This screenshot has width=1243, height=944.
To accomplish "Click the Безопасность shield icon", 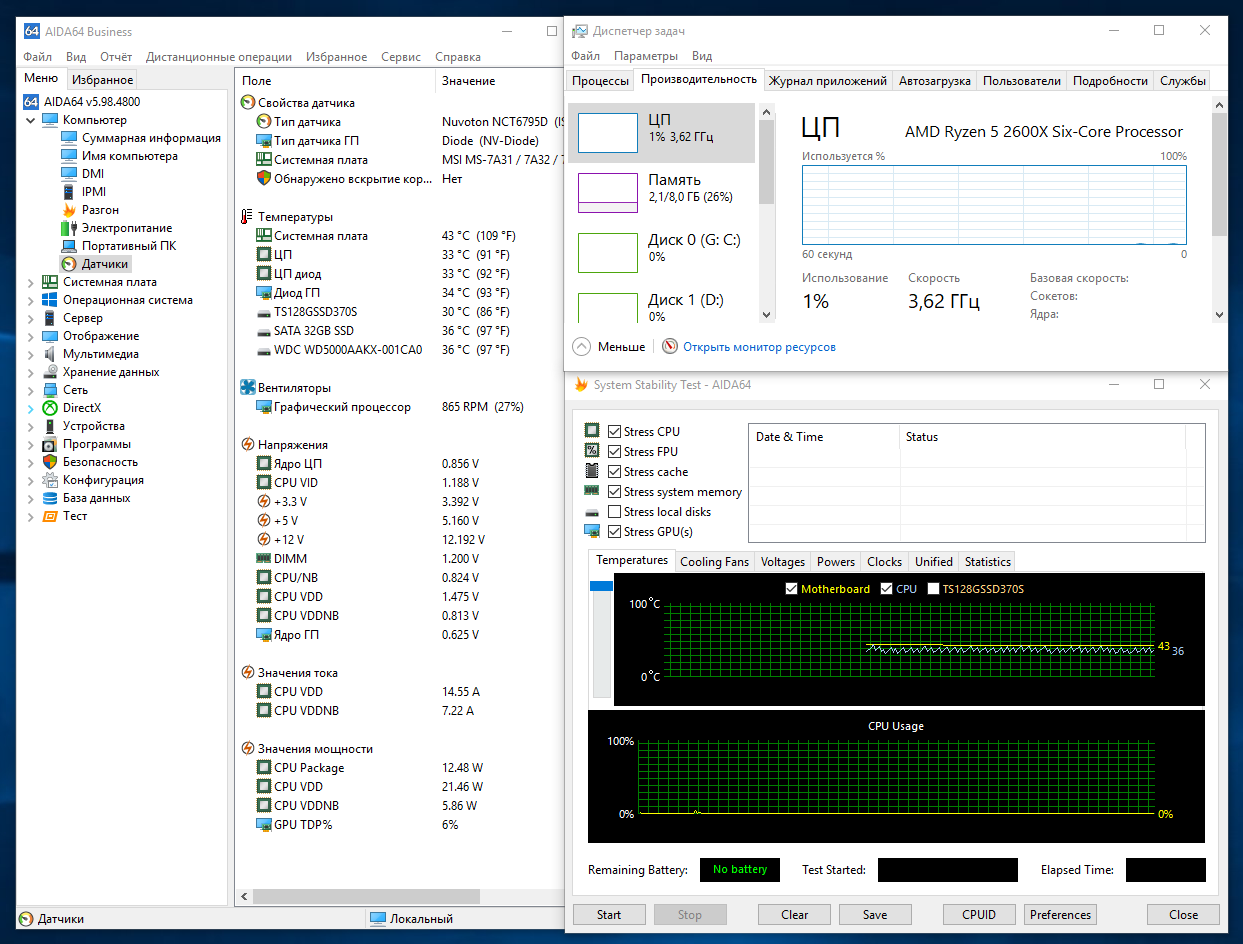I will pyautogui.click(x=50, y=462).
